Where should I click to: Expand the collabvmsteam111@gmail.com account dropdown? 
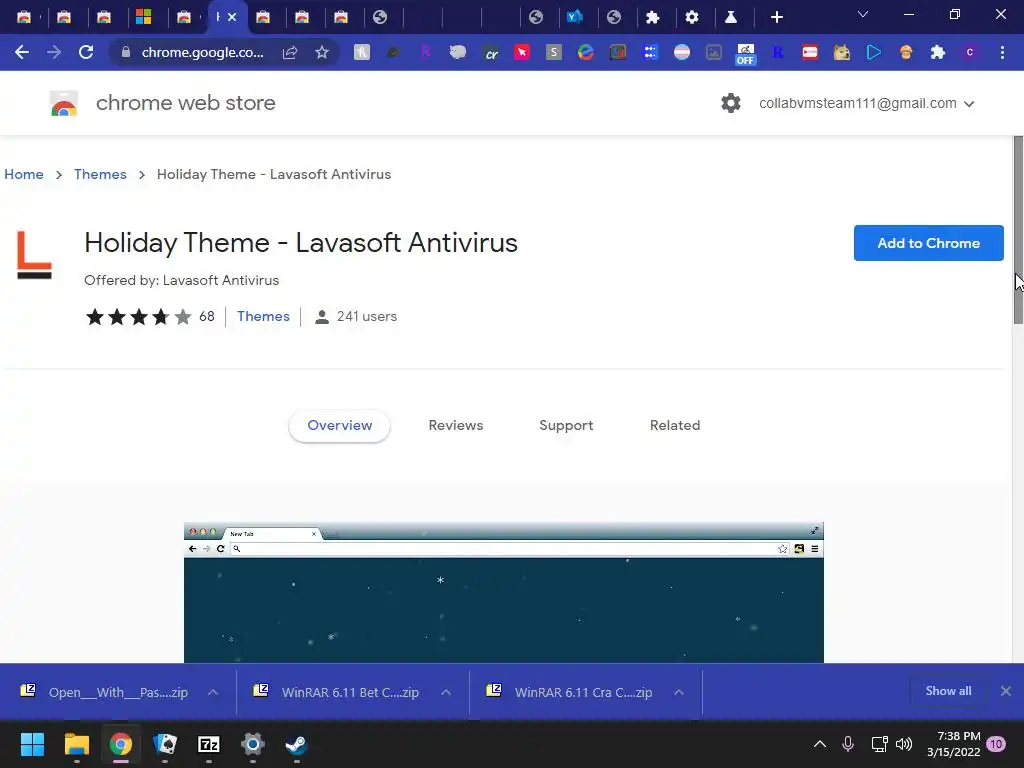[x=969, y=104]
